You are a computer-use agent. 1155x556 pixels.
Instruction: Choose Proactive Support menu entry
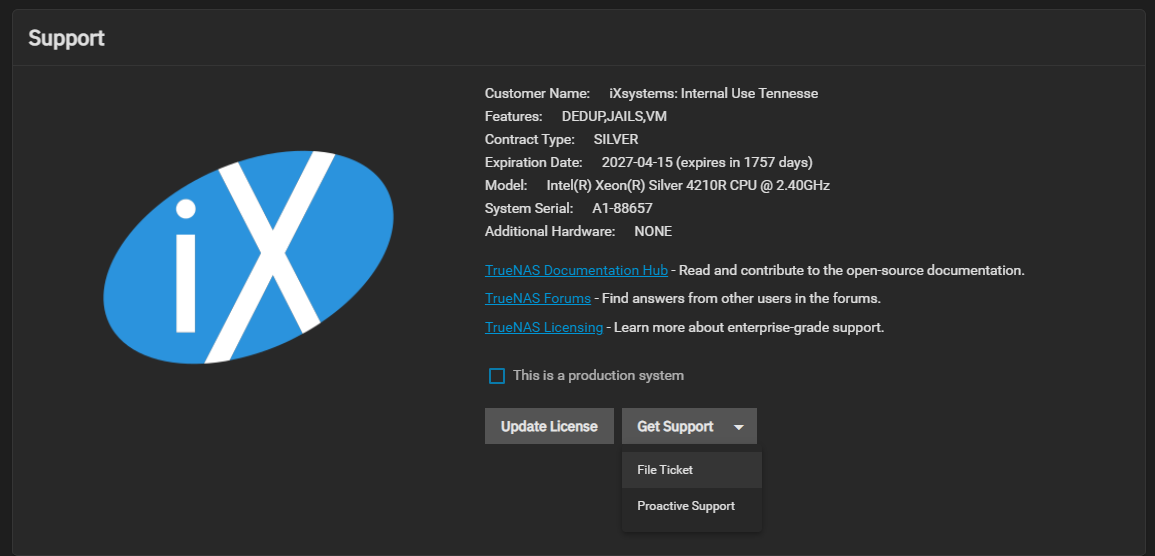coord(686,506)
